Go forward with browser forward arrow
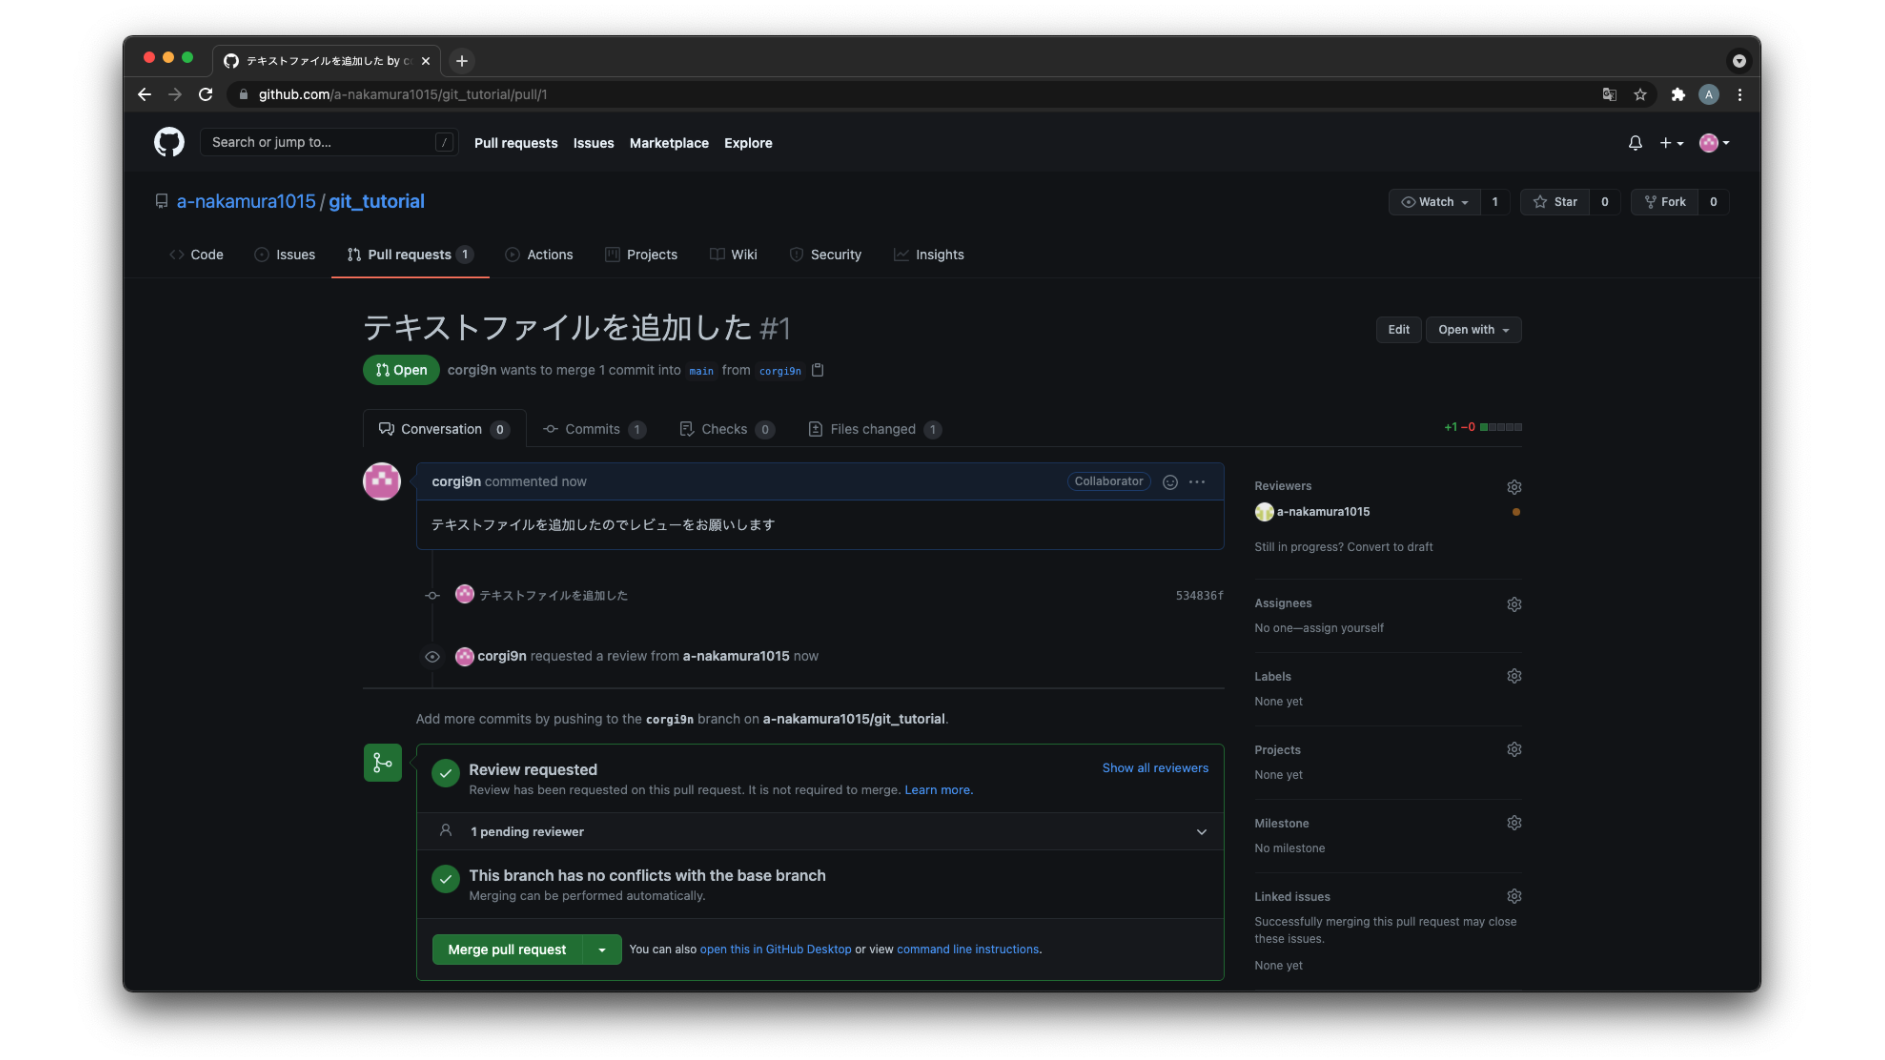Screen dimensions: 1885x1060 coord(175,94)
